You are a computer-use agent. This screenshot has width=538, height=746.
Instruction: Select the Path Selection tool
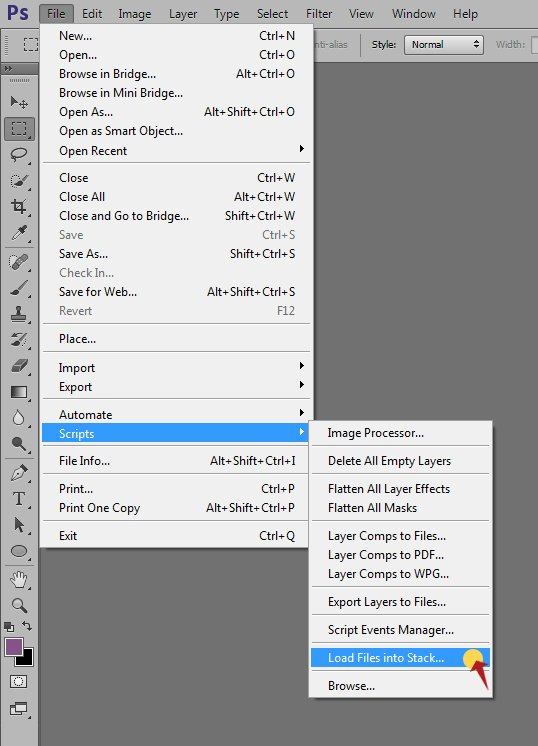(19, 525)
